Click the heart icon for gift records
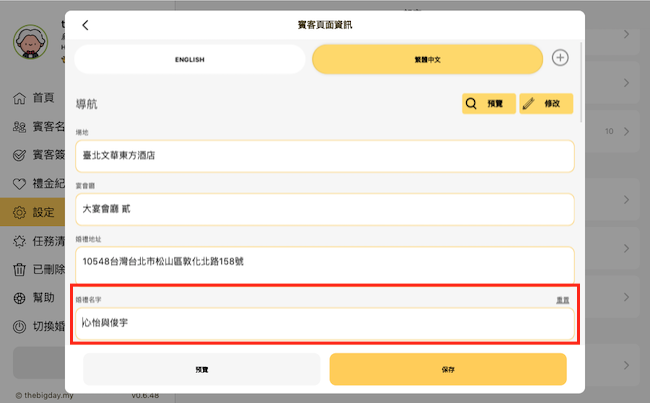The width and height of the screenshot is (650, 403). point(19,184)
